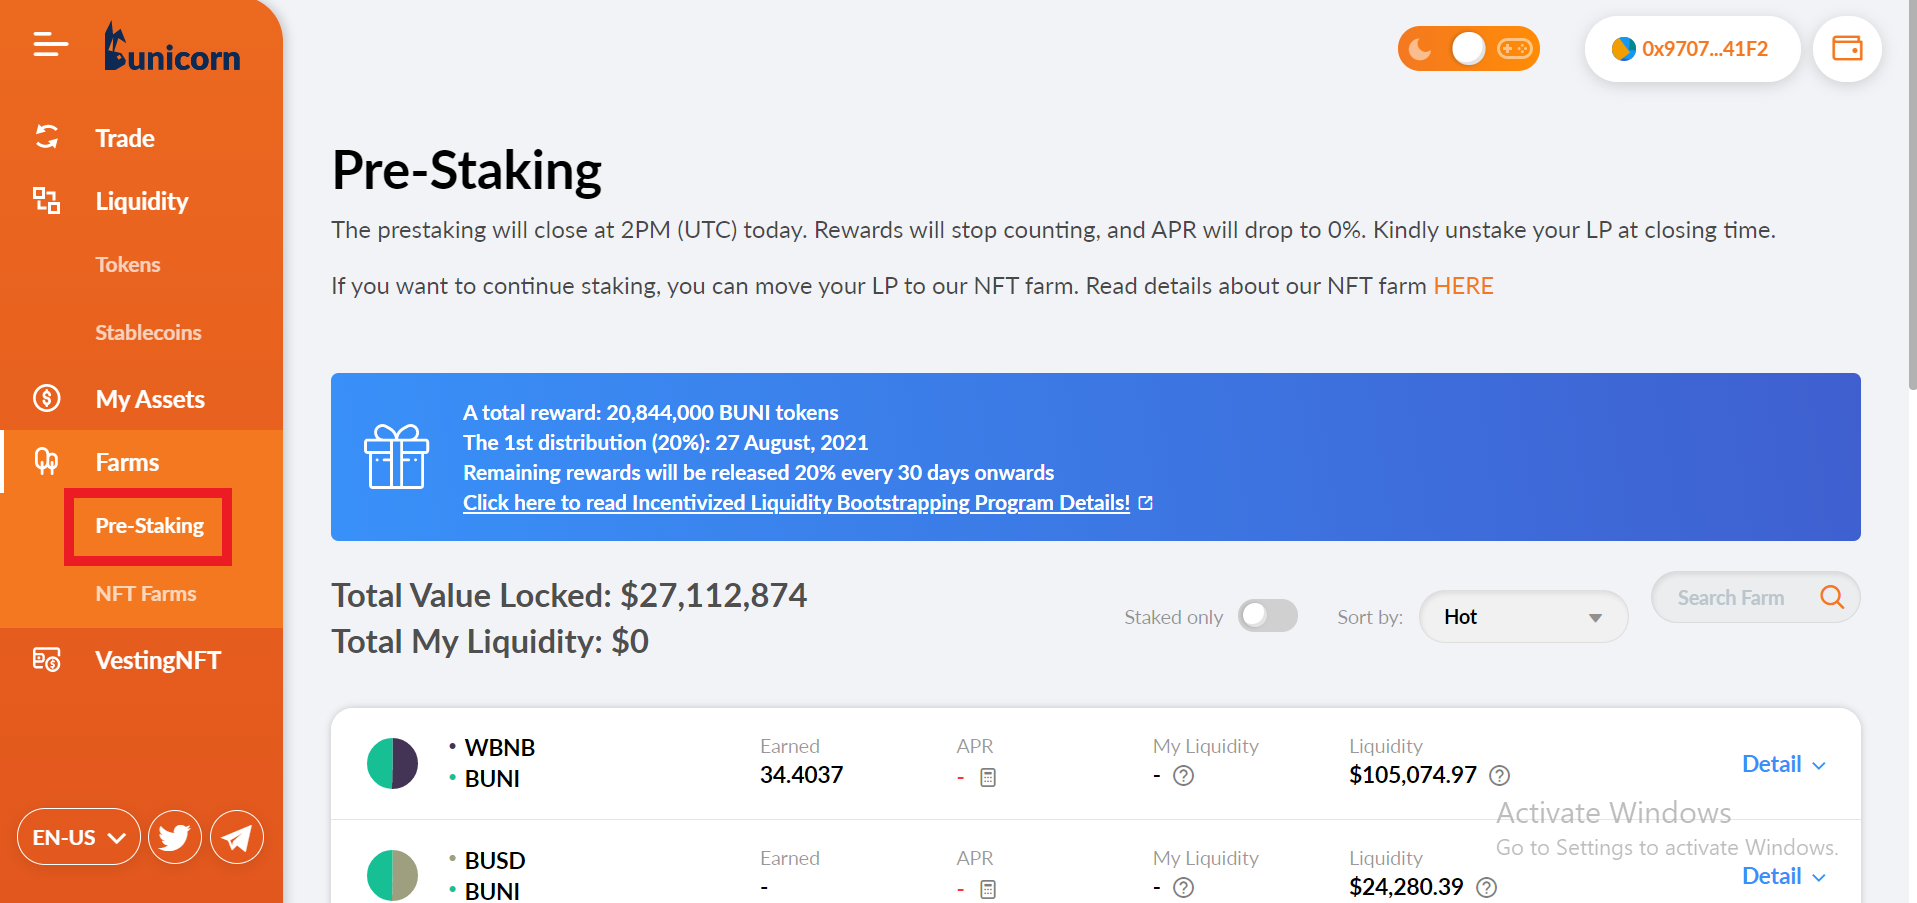Click the Farms tree icon

coord(47,461)
